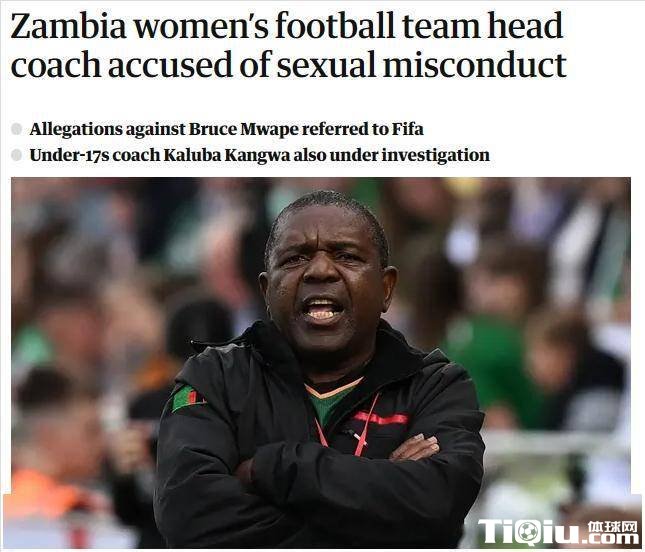The width and height of the screenshot is (645, 552).
Task: Click the word Zambia in headline
Action: click(x=68, y=26)
